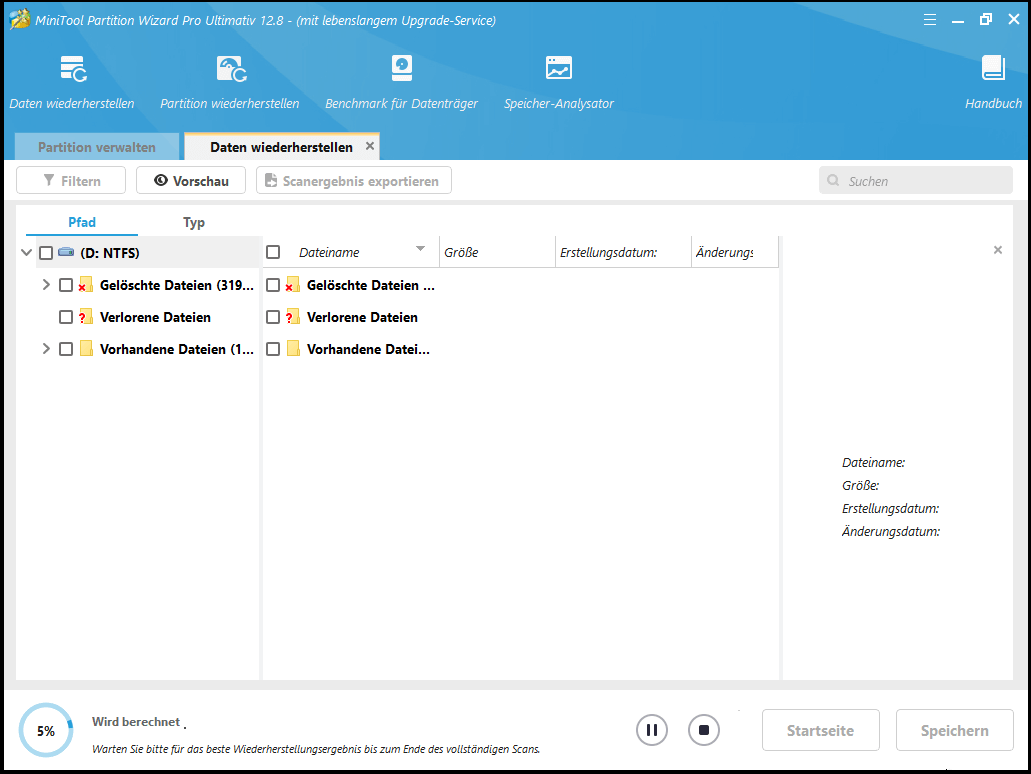Click the Startseite button
The width and height of the screenshot is (1031, 774).
(821, 730)
